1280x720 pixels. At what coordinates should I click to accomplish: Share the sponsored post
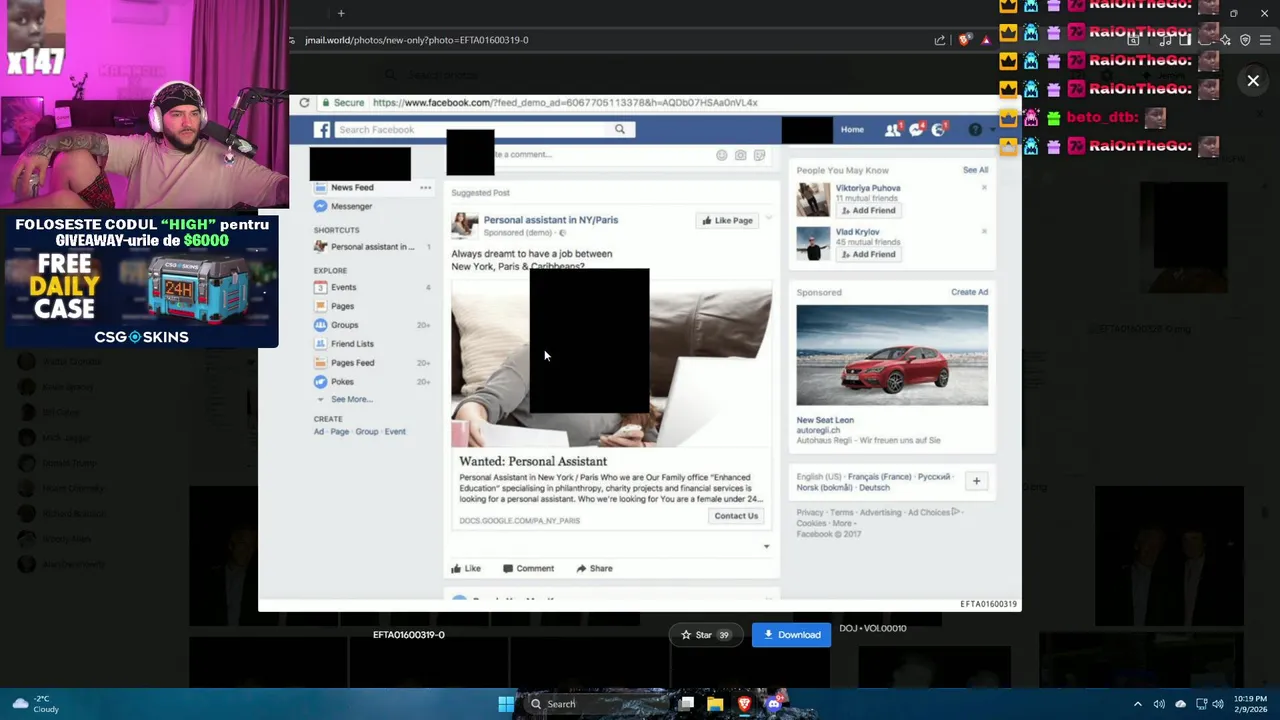pos(594,569)
